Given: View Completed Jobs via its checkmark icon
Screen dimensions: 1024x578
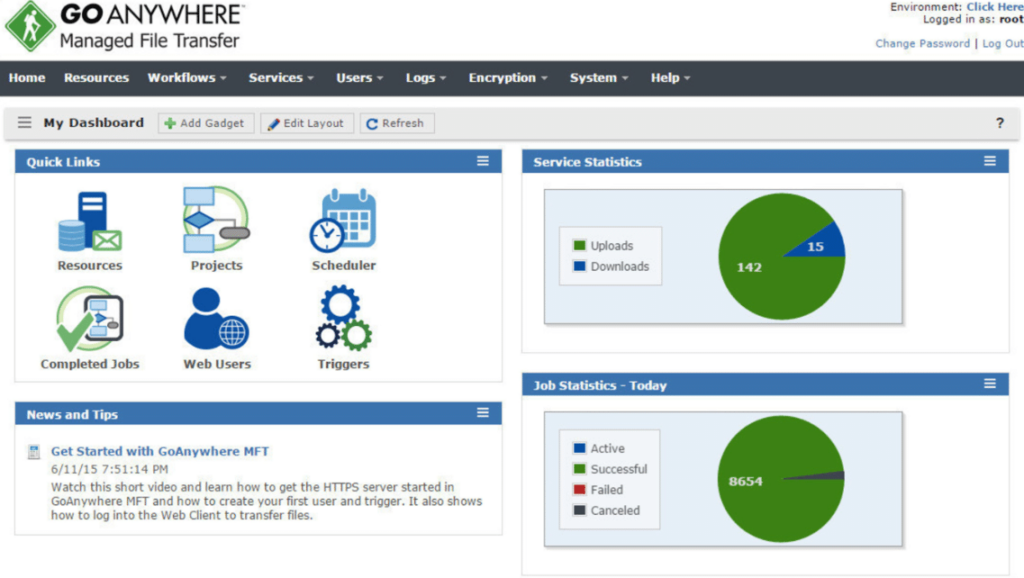Looking at the screenshot, I should tap(88, 320).
